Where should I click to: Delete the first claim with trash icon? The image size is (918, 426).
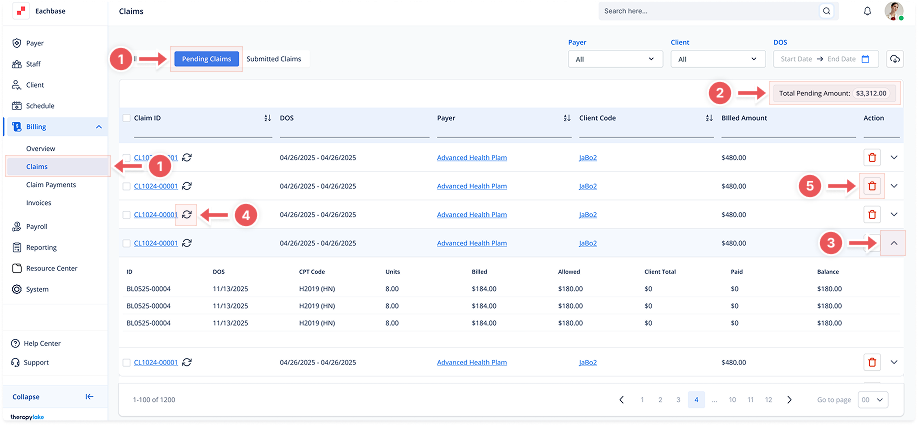tap(872, 158)
